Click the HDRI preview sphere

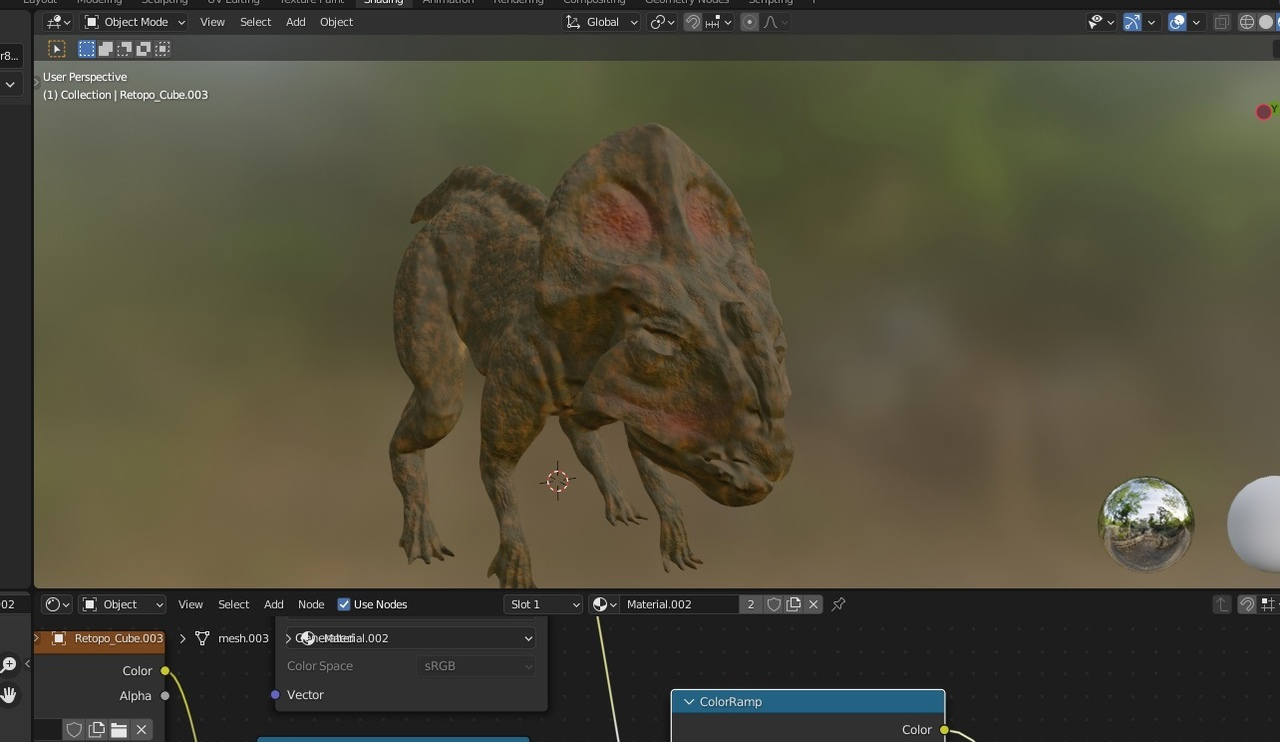point(1145,524)
